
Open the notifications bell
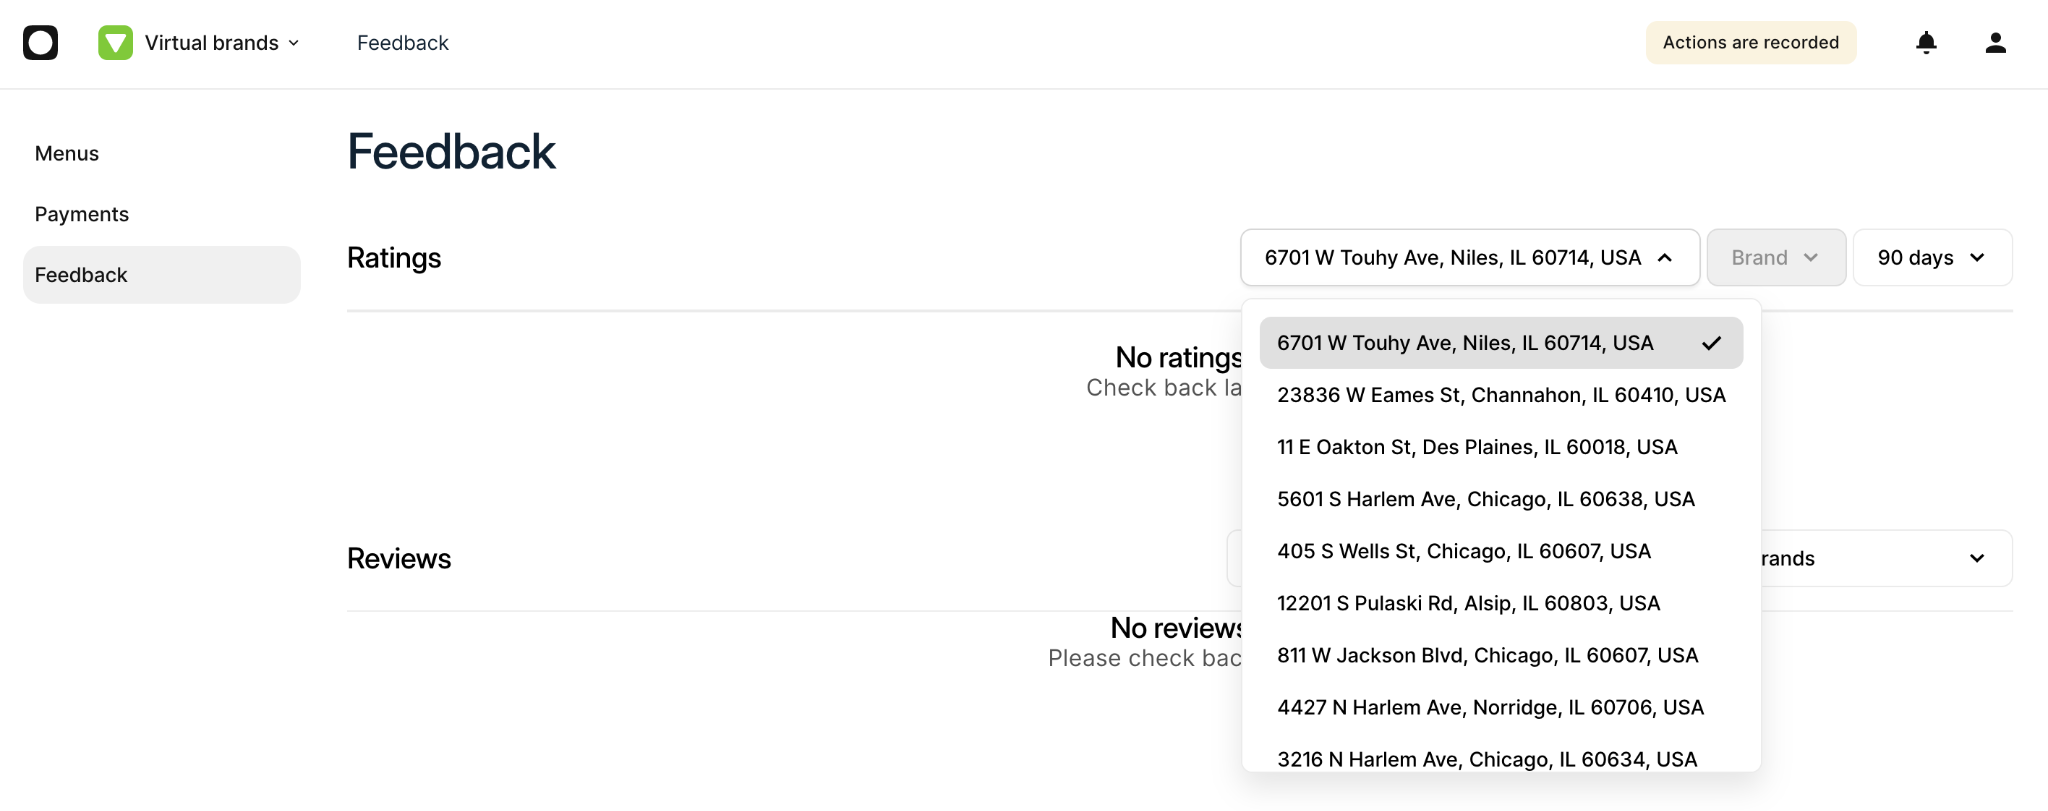click(x=1926, y=42)
